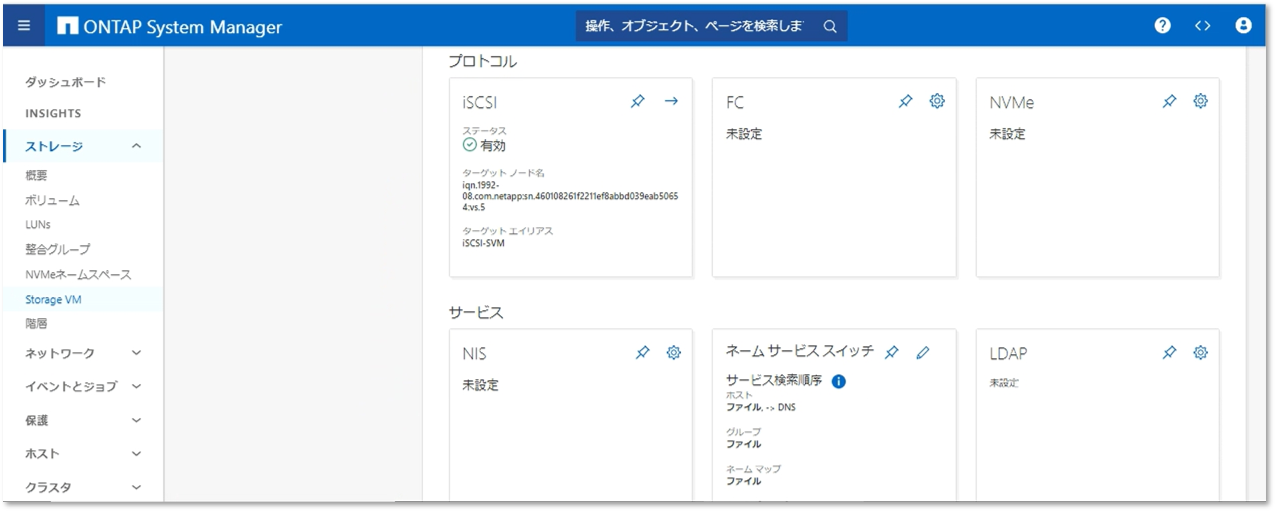This screenshot has height=511, width=1275.
Task: Expand the クラスタ menu chevron
Action: pyautogui.click(x=137, y=487)
